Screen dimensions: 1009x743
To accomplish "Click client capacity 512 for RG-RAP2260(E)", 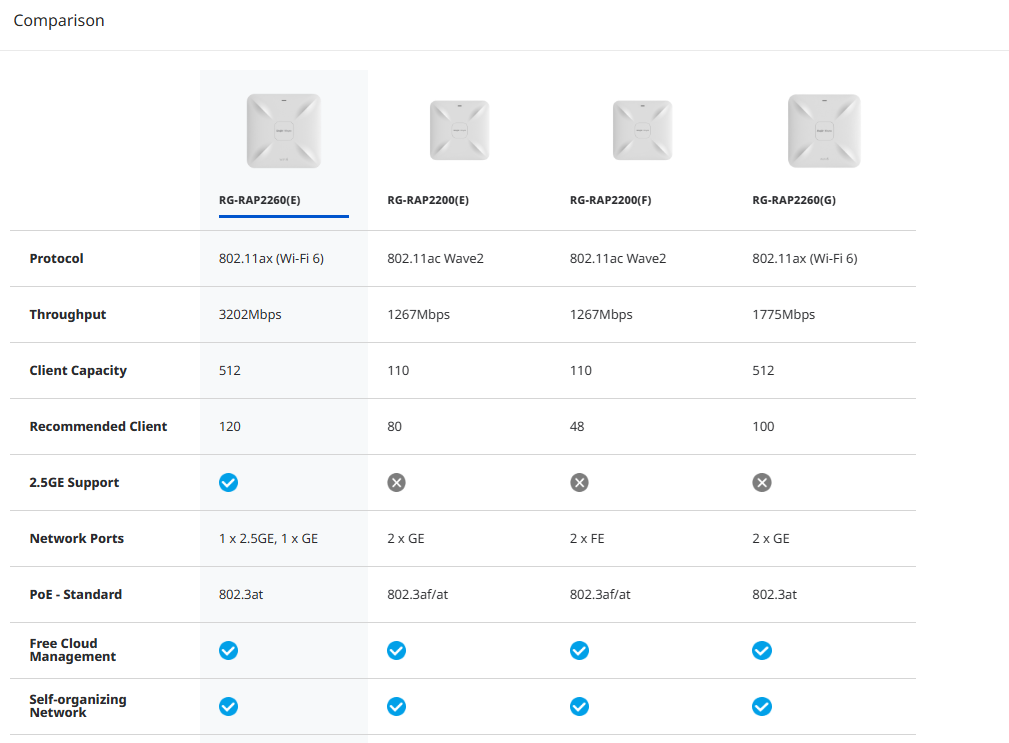I will [229, 371].
